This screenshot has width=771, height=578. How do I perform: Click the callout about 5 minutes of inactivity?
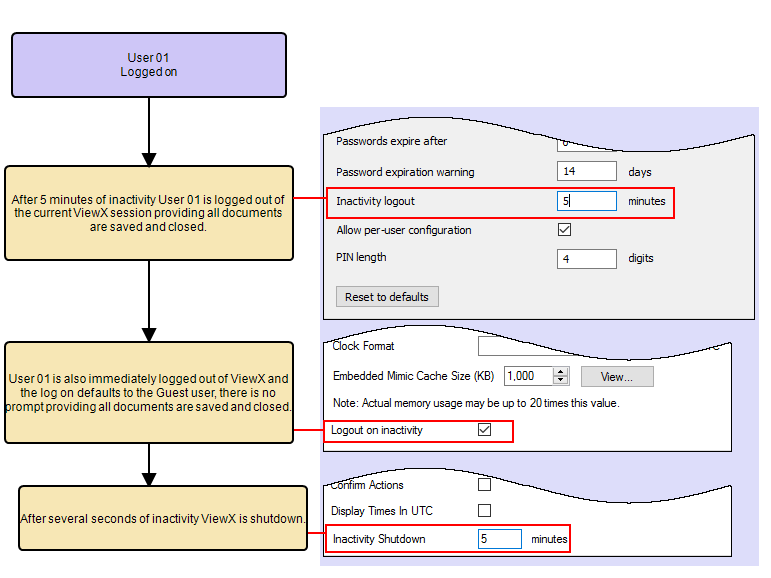[149, 213]
